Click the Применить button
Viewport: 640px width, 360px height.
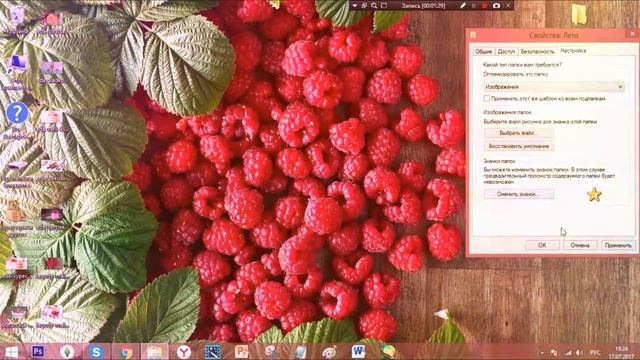(618, 245)
